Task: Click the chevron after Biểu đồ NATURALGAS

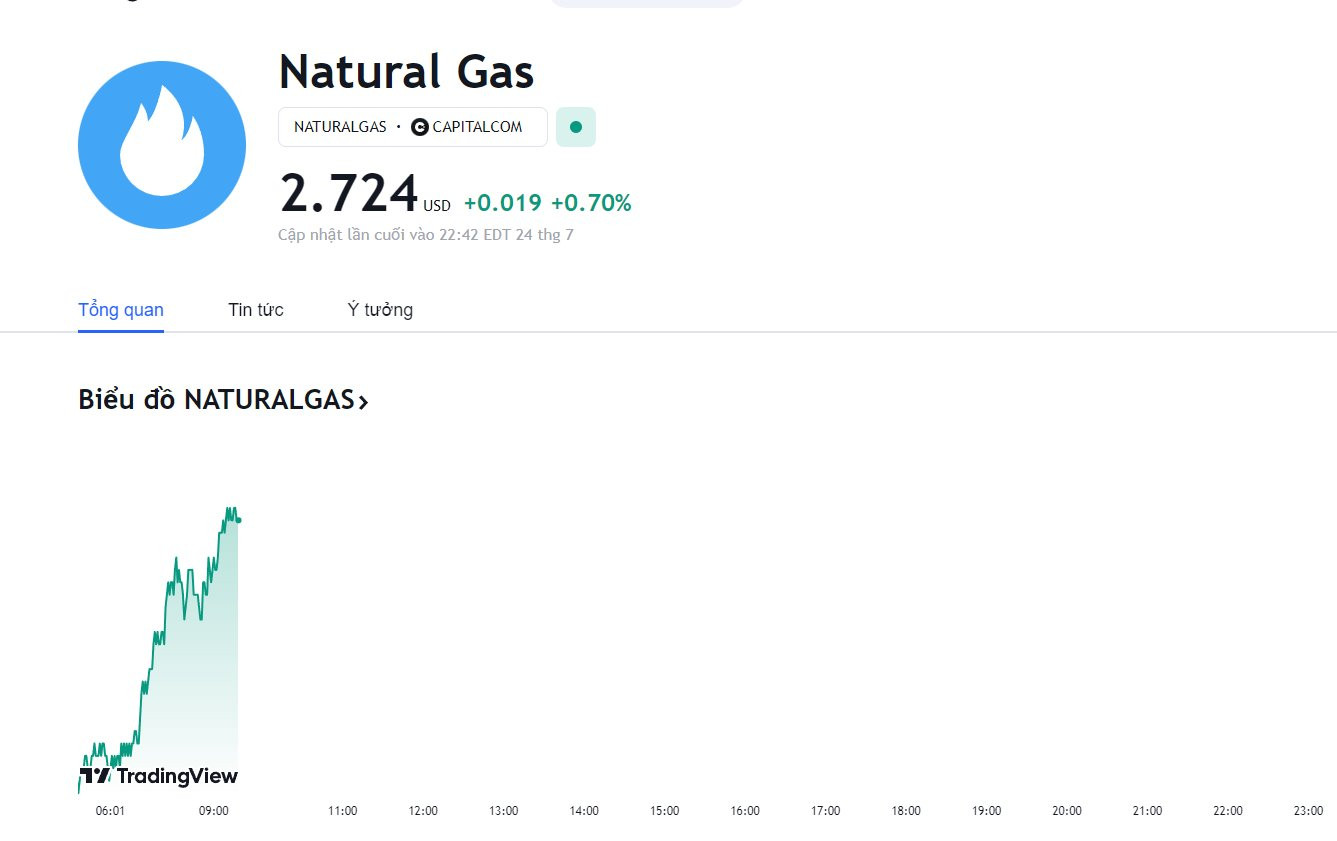Action: [363, 402]
